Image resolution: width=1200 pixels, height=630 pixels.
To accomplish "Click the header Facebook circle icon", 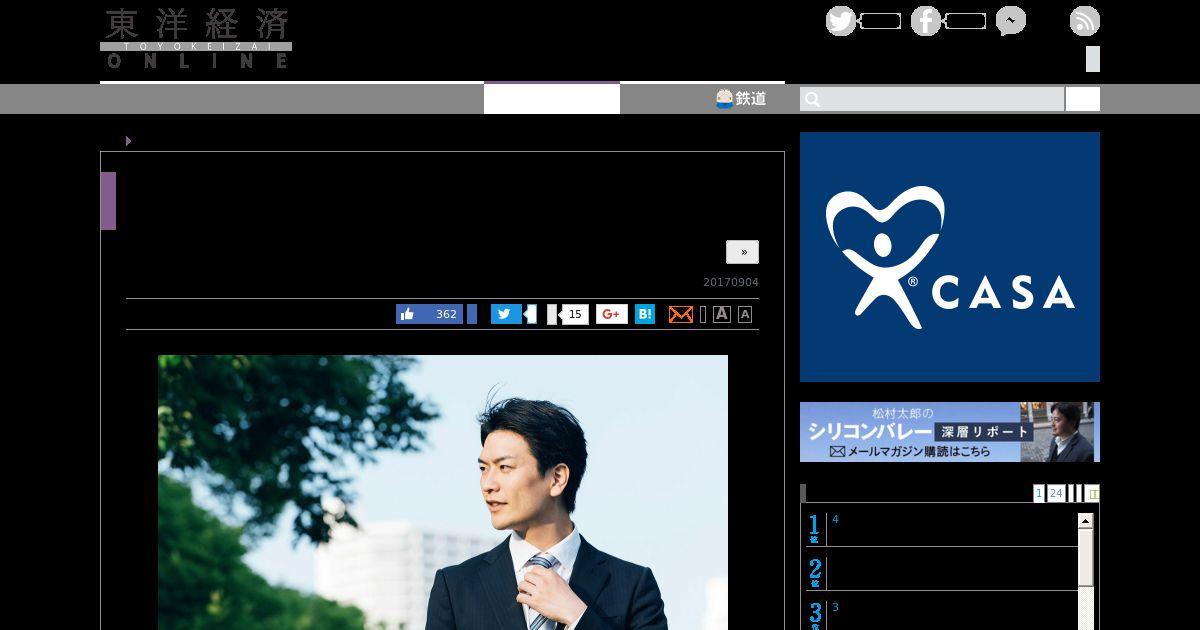I will (926, 21).
